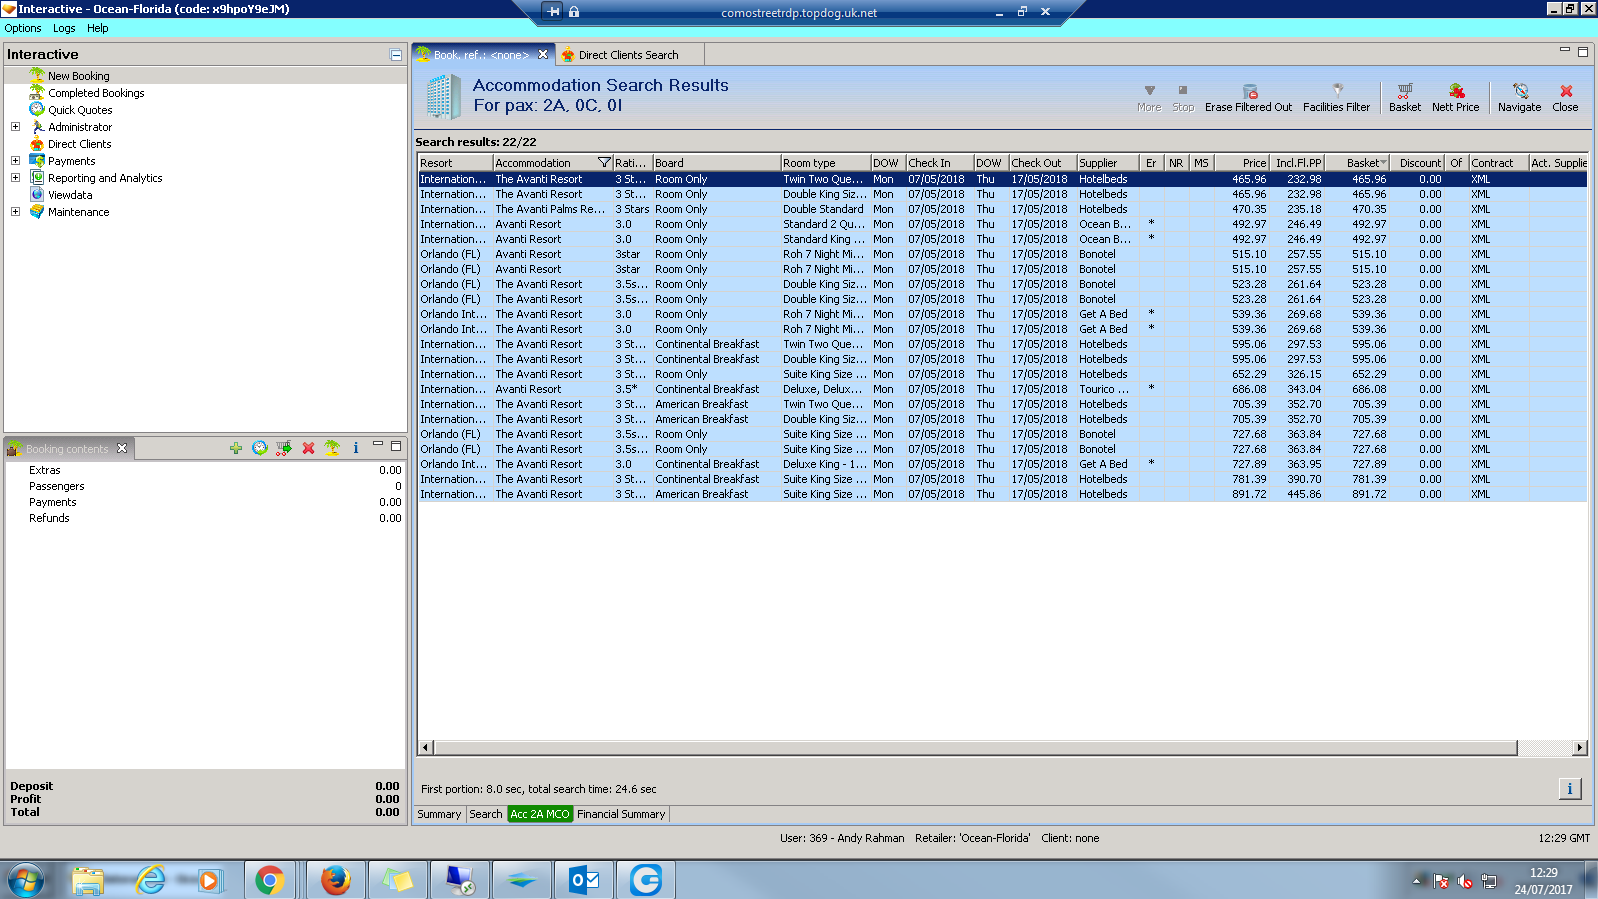
Task: Open the Options menu
Action: pyautogui.click(x=23, y=28)
